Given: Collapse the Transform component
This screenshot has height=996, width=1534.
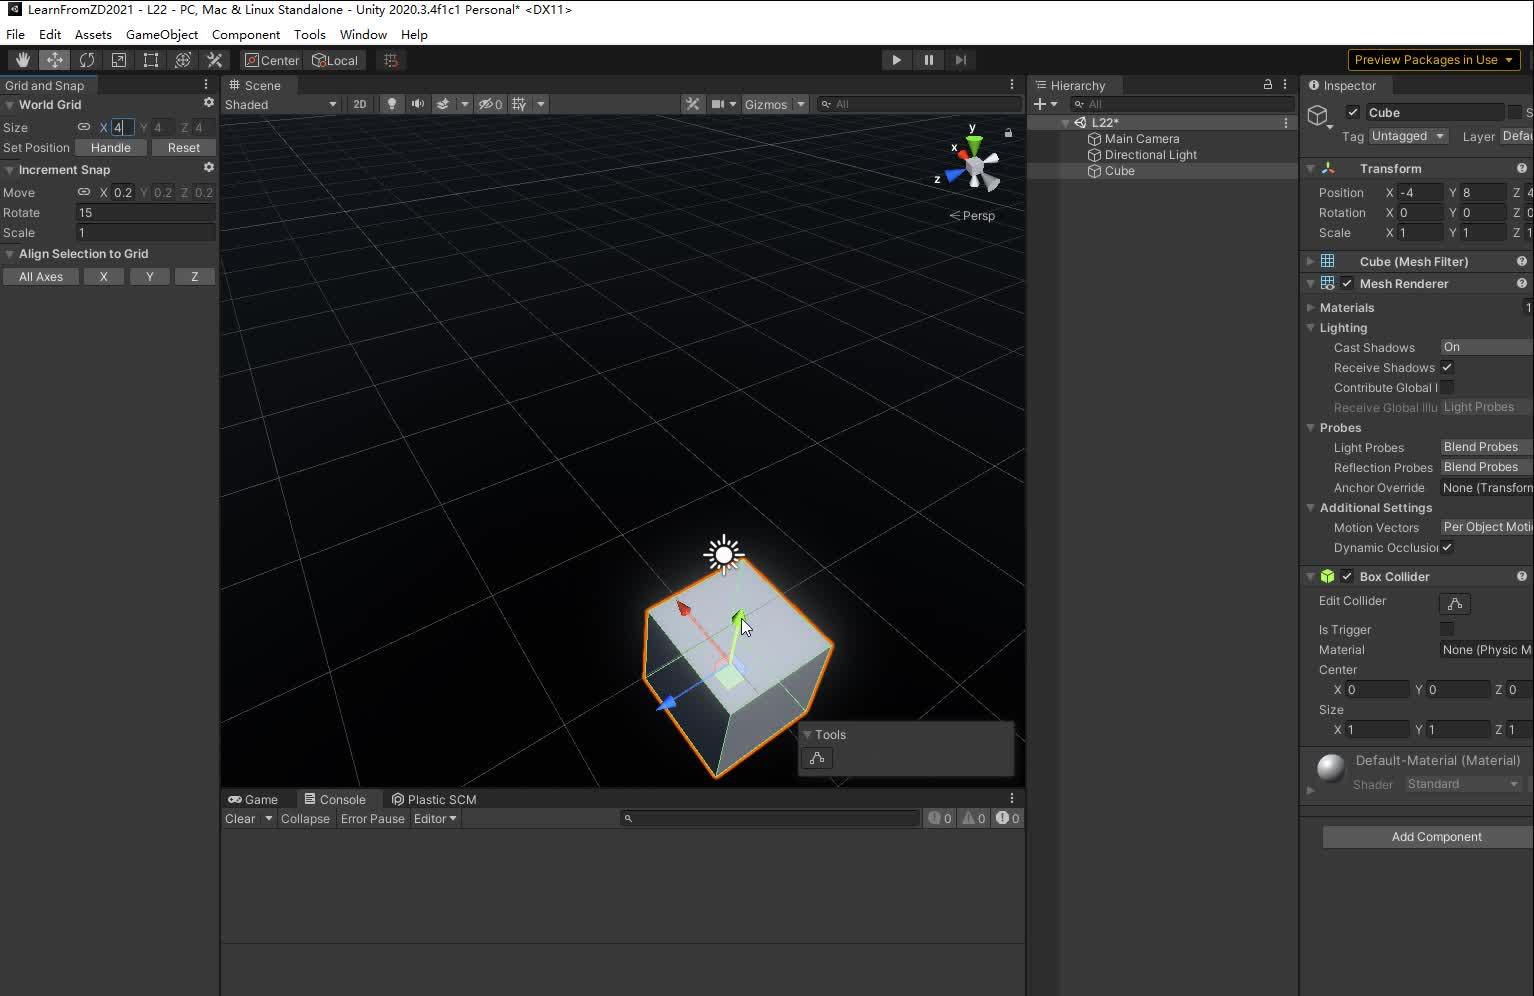Looking at the screenshot, I should point(1312,168).
